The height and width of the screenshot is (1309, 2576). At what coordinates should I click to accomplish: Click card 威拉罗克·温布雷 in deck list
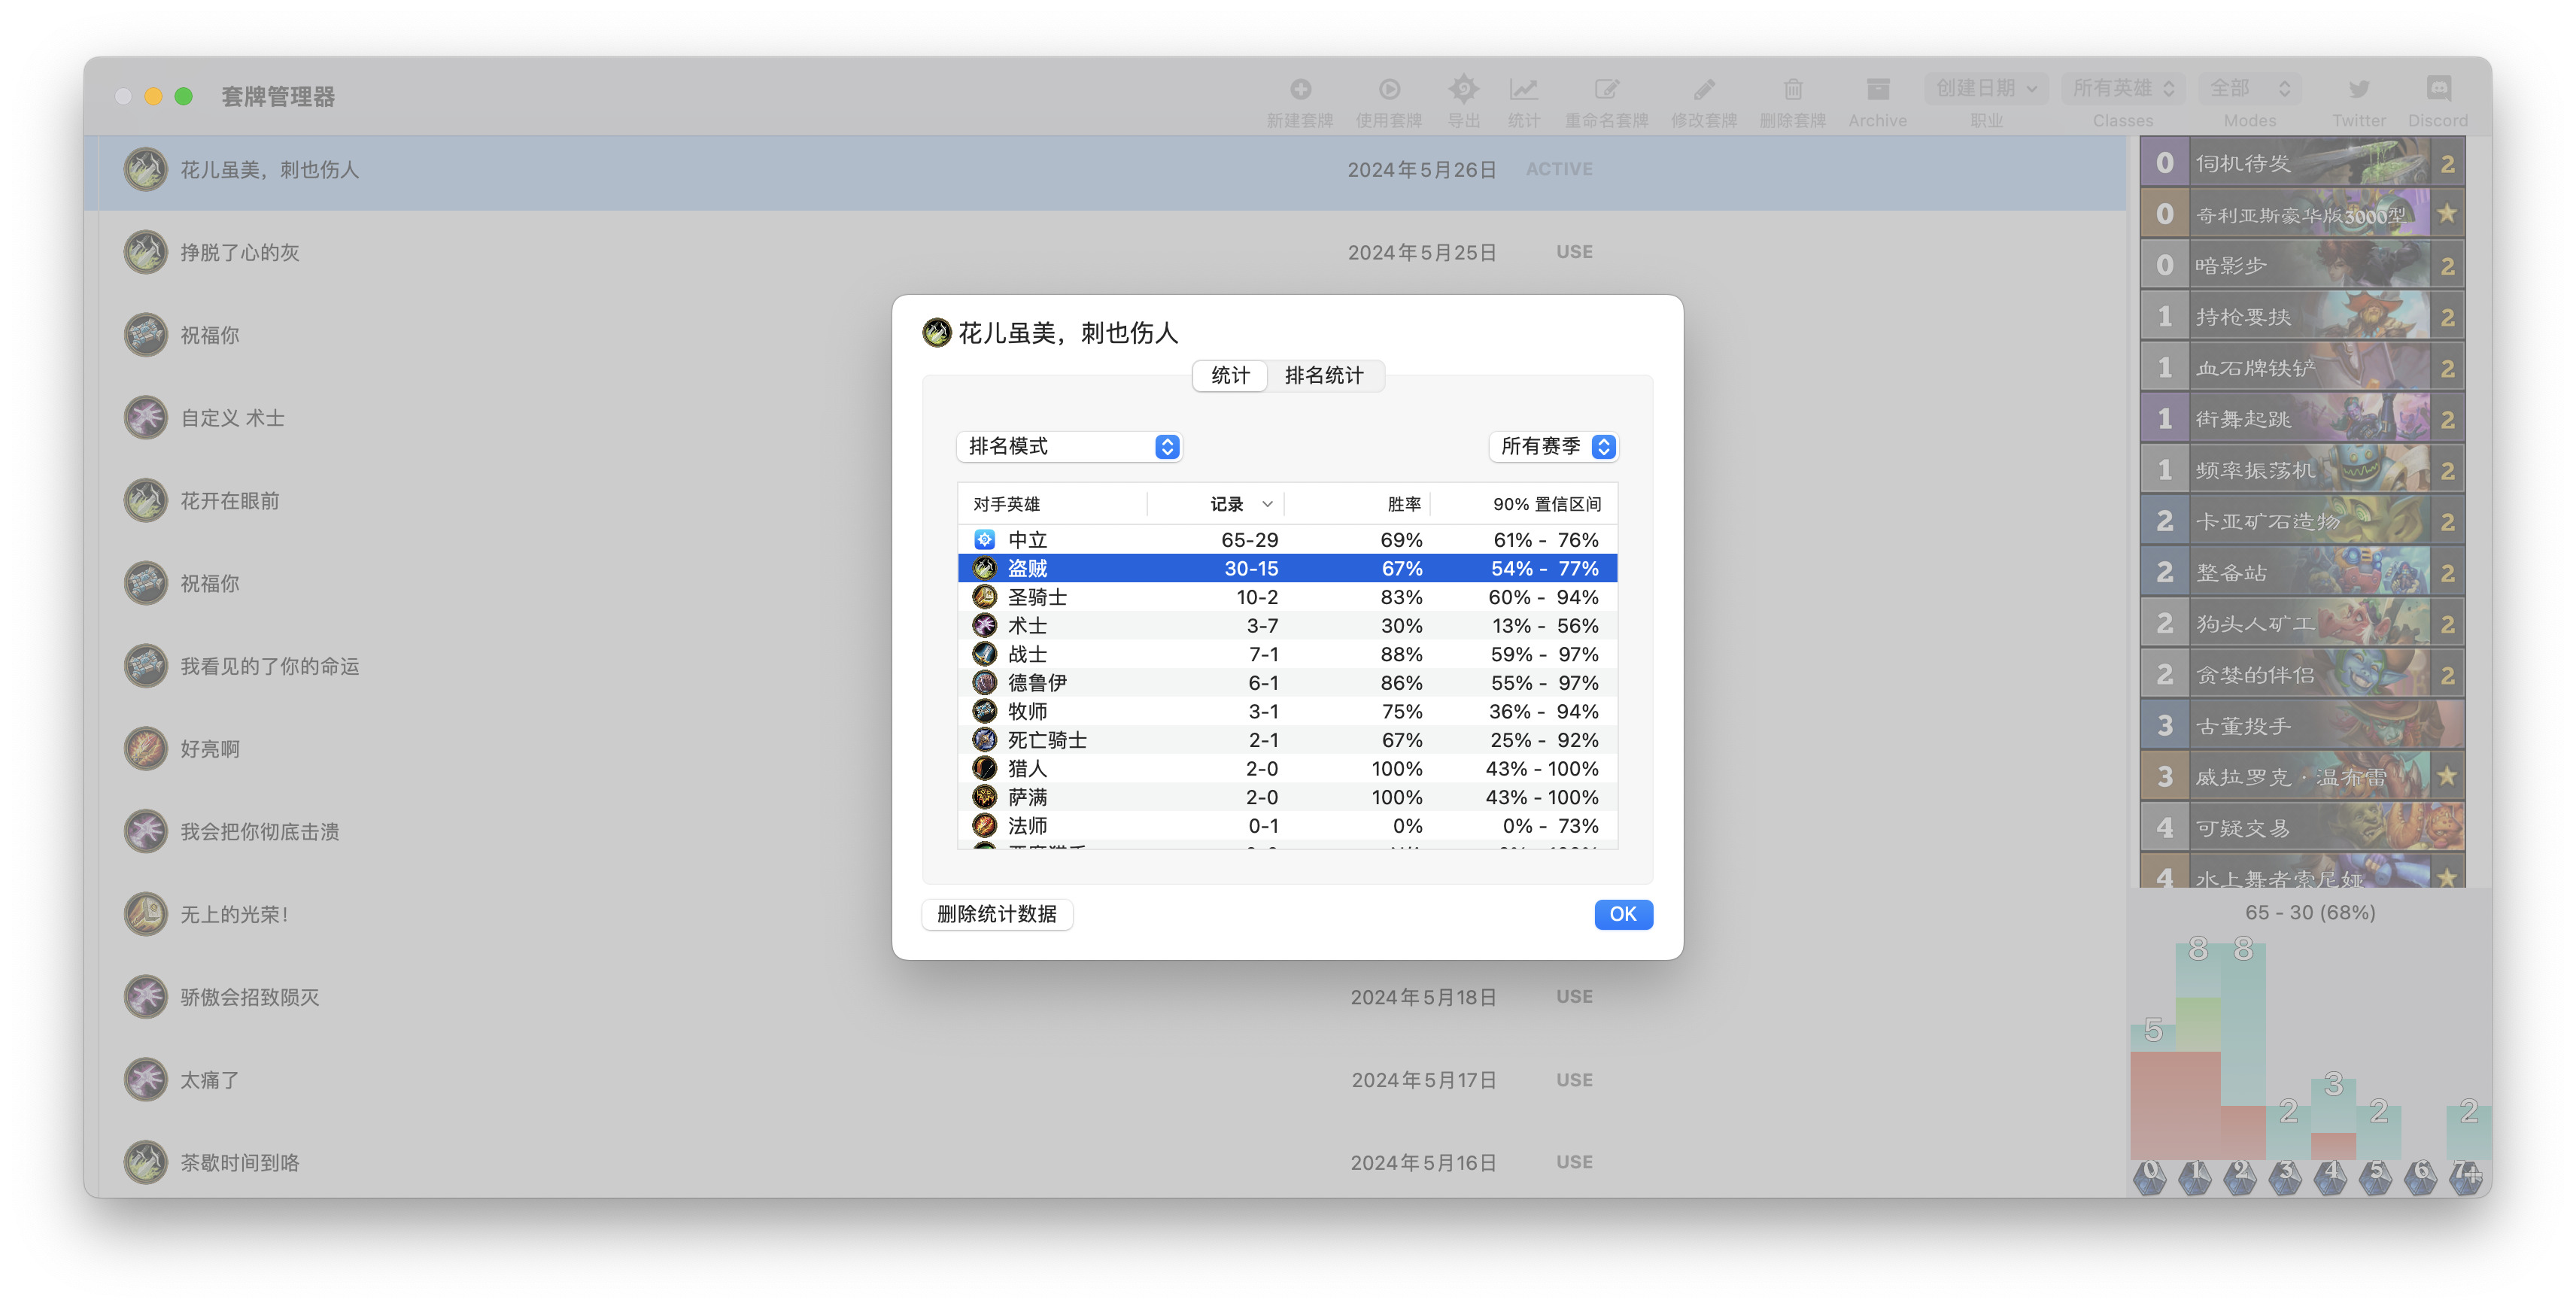2303,777
